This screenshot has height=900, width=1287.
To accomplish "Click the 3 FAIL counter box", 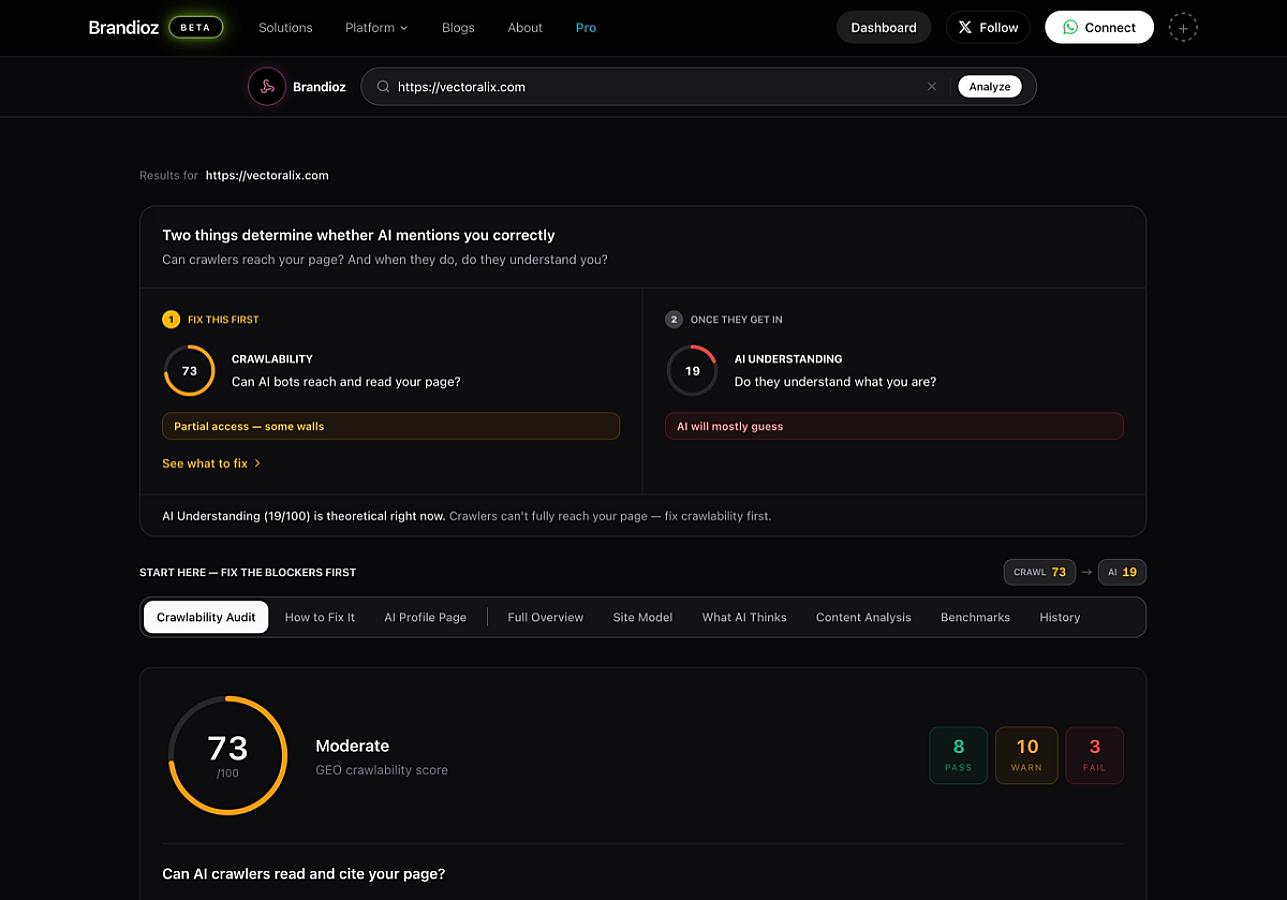I will [1094, 755].
